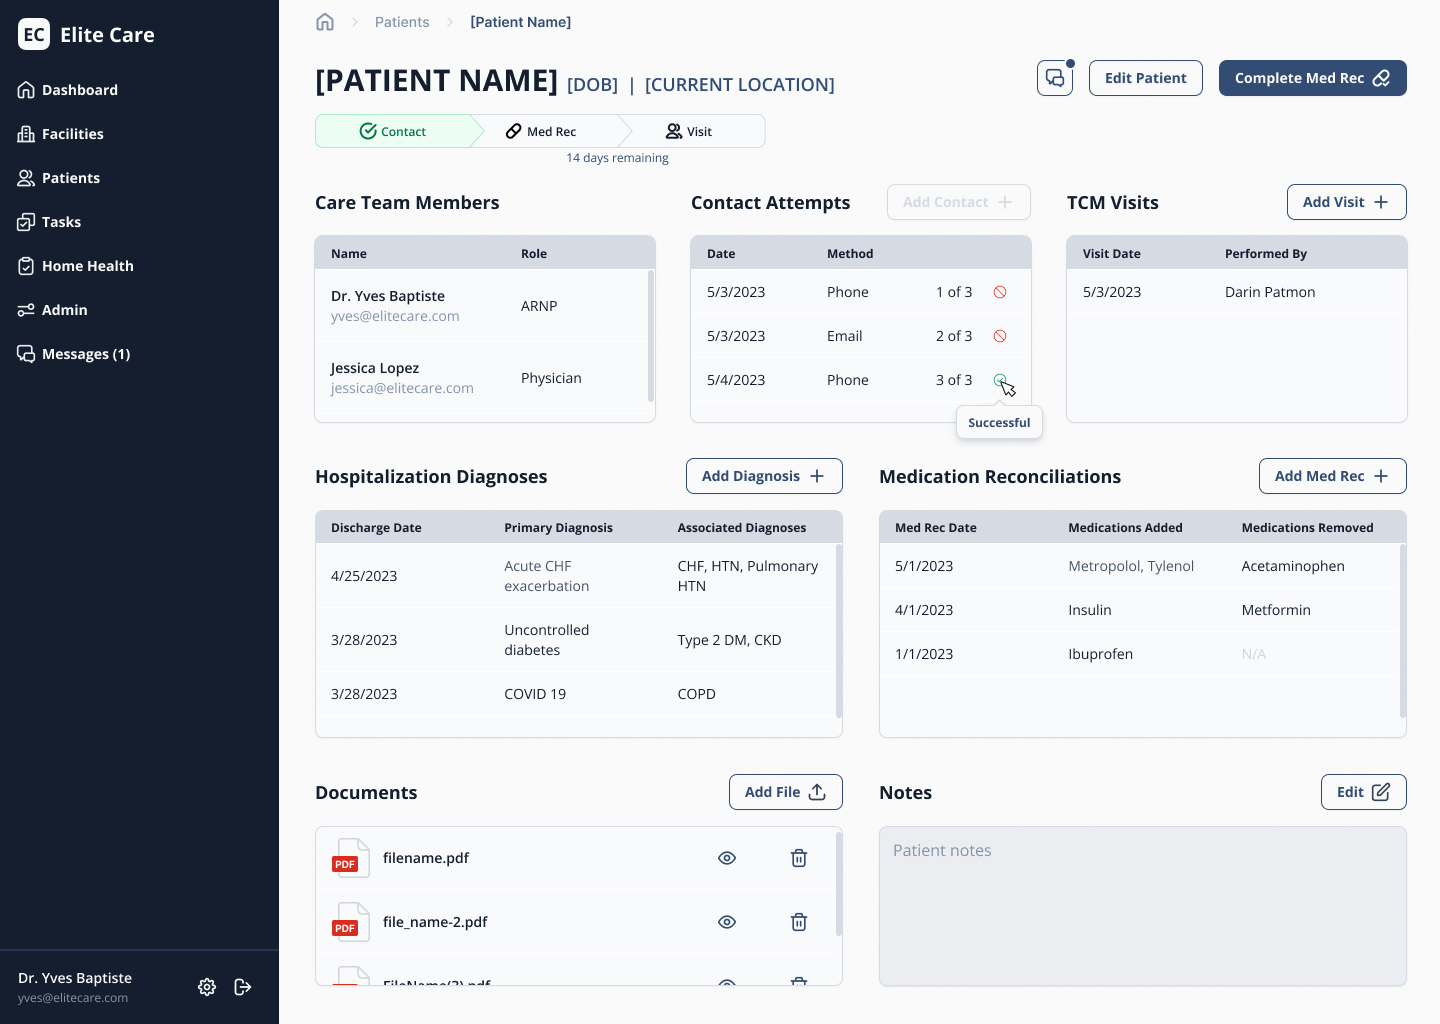Viewport: 1440px width, 1024px height.
Task: Select the Facilities sidebar icon
Action: click(26, 134)
